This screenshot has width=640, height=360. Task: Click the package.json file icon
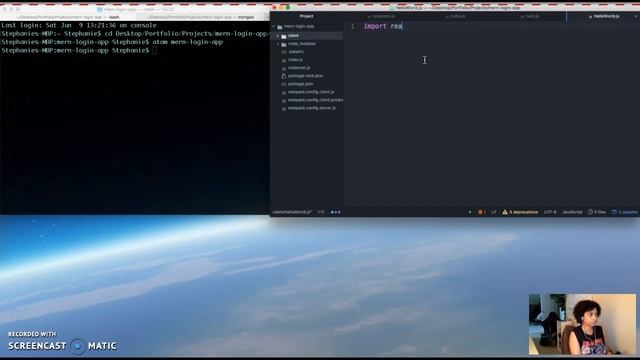coord(284,84)
